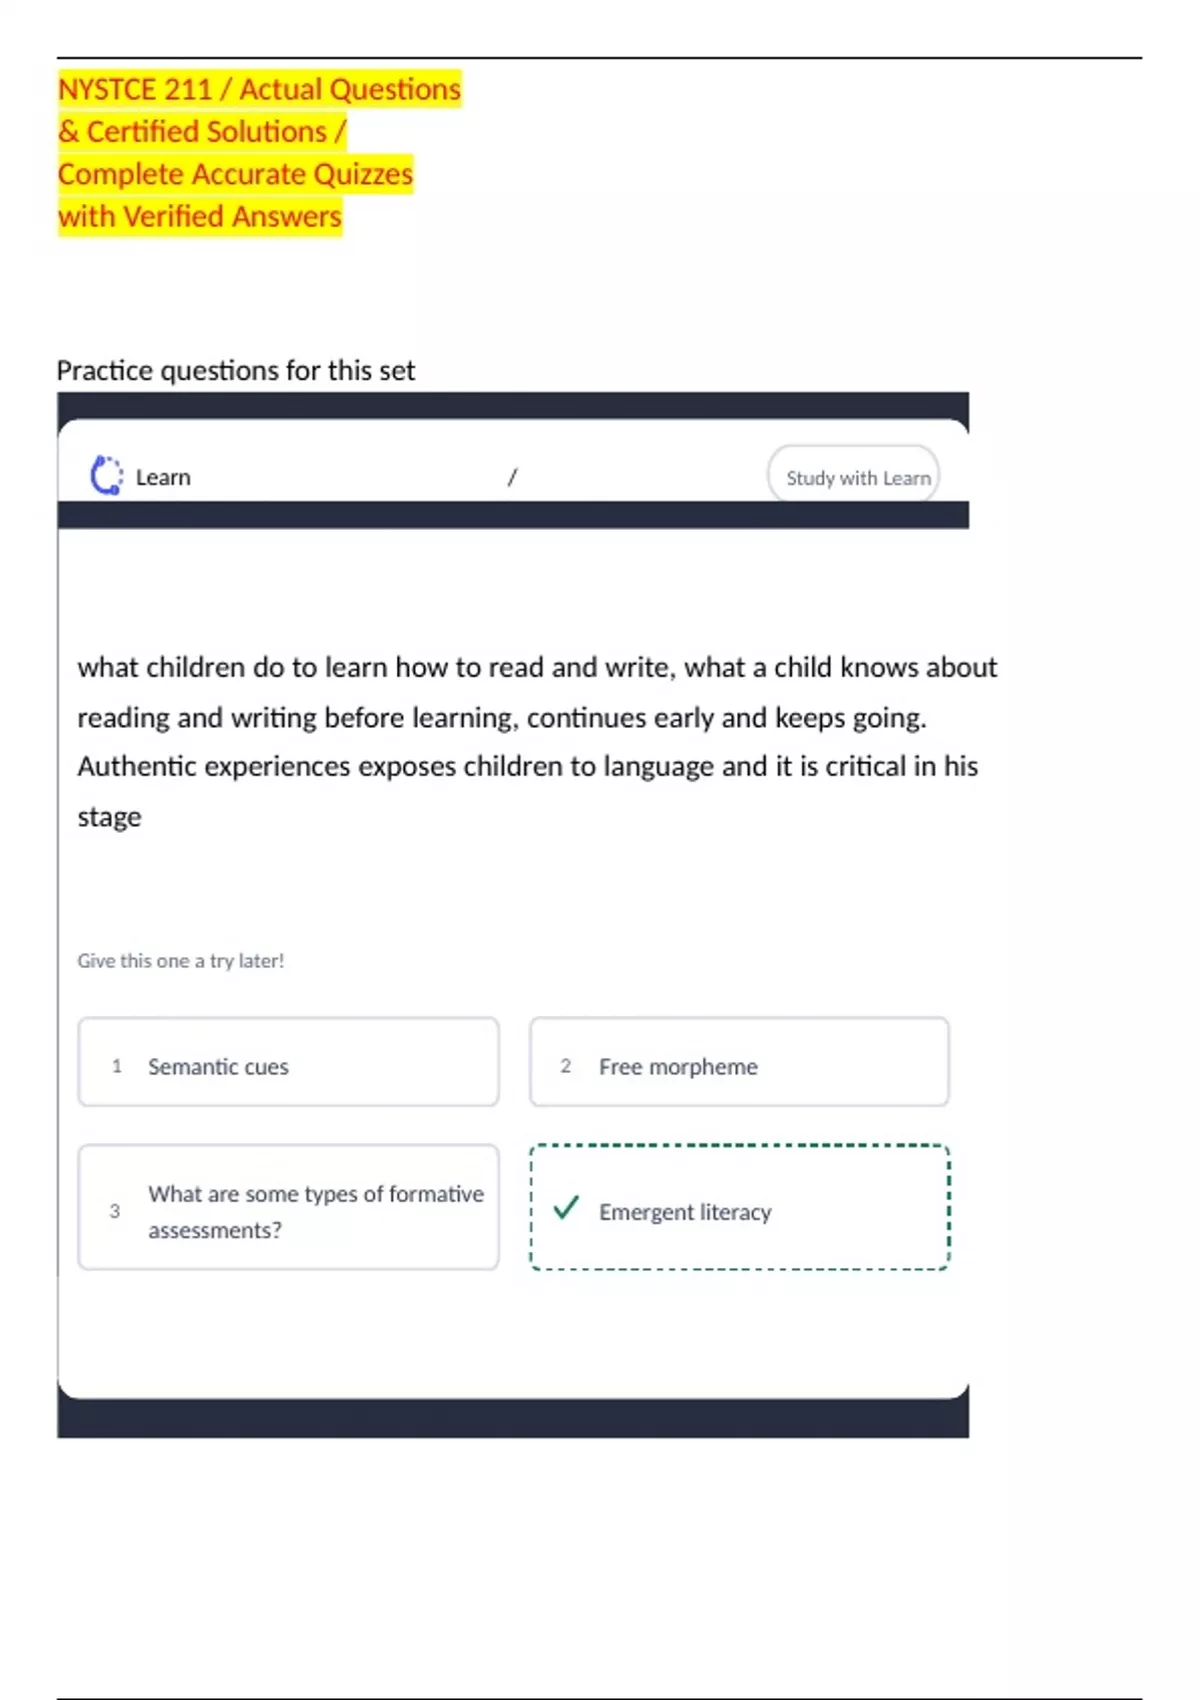This screenshot has width=1200, height=1700.
Task: Select the Semantic cues answer option
Action: [x=288, y=1062]
